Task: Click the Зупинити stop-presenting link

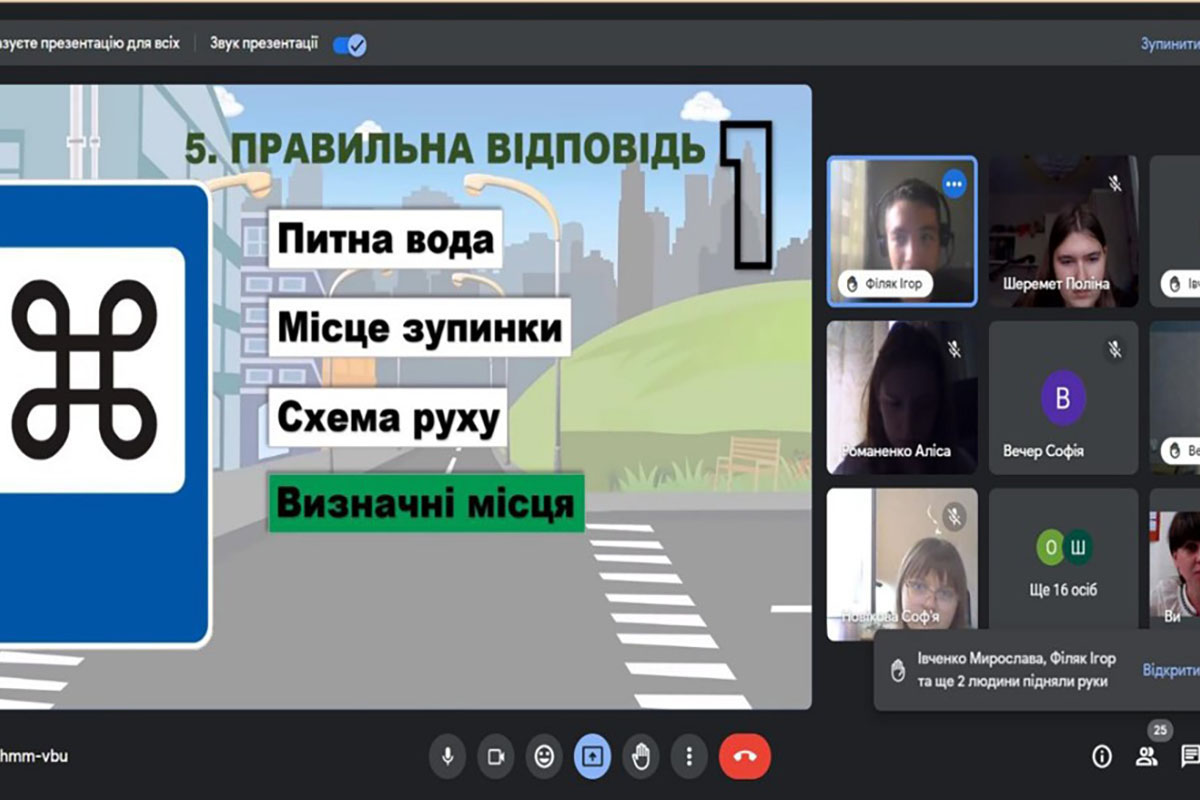Action: [1170, 45]
